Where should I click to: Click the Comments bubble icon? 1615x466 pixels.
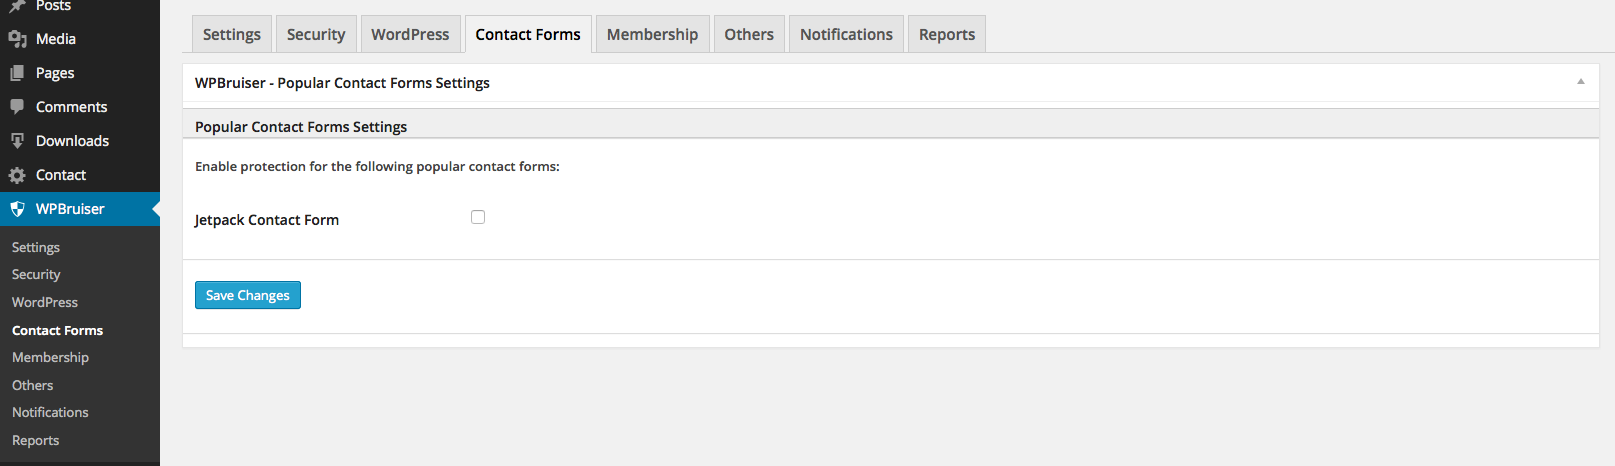pos(17,107)
